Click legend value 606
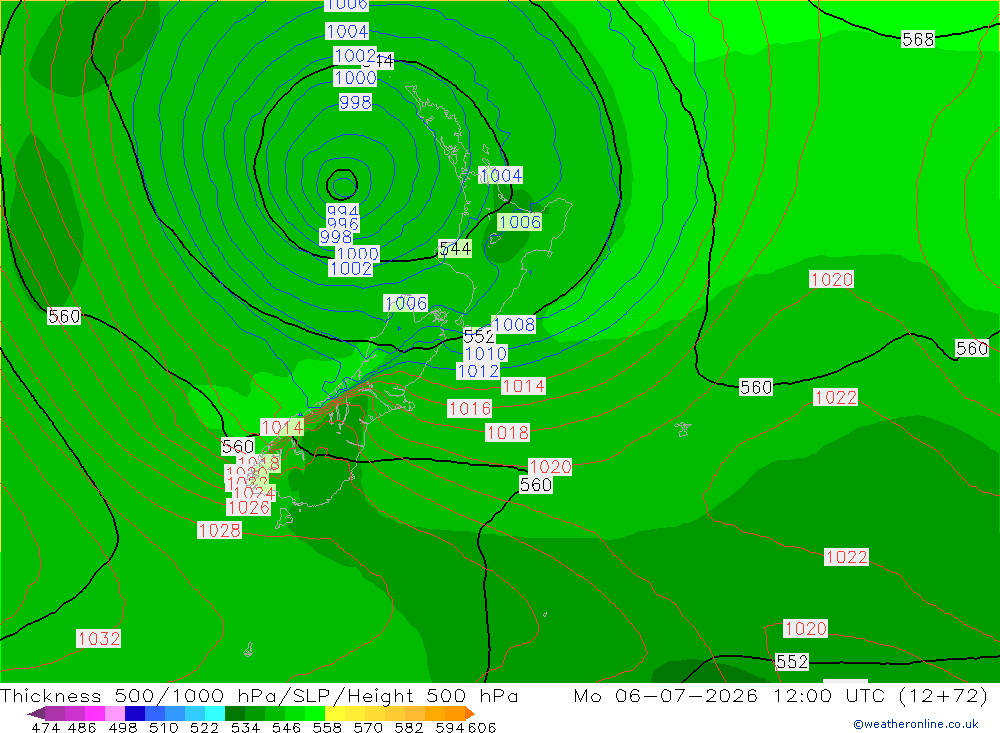This screenshot has width=1000, height=733. coord(482,727)
